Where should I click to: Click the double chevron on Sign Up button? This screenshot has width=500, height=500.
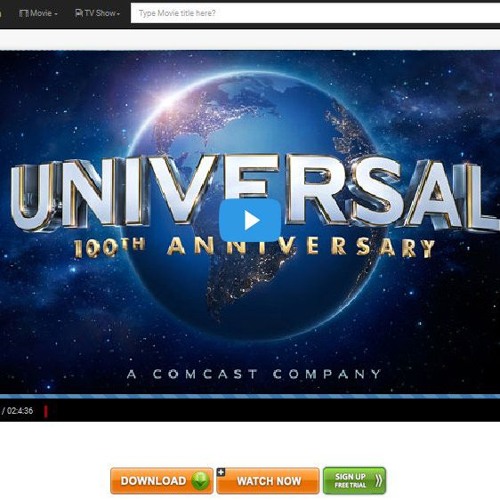[x=378, y=481]
